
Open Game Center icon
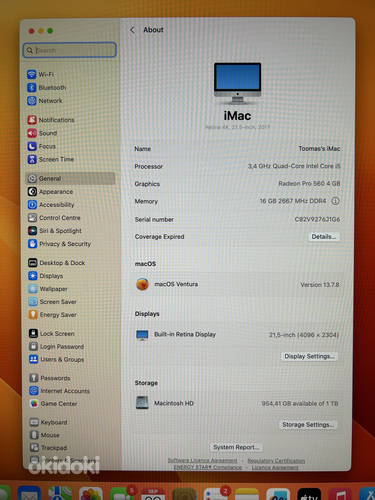tap(34, 403)
